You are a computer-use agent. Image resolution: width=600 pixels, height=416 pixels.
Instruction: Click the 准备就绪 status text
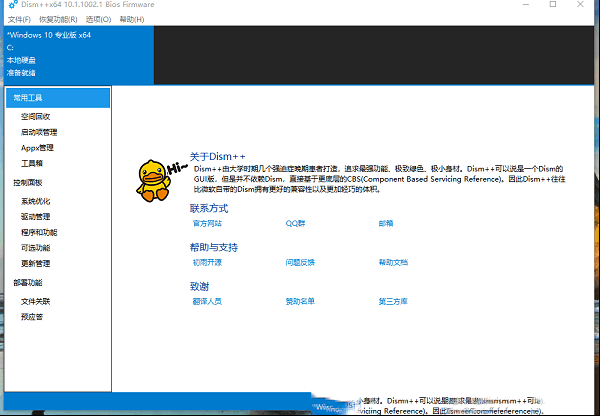[21, 73]
